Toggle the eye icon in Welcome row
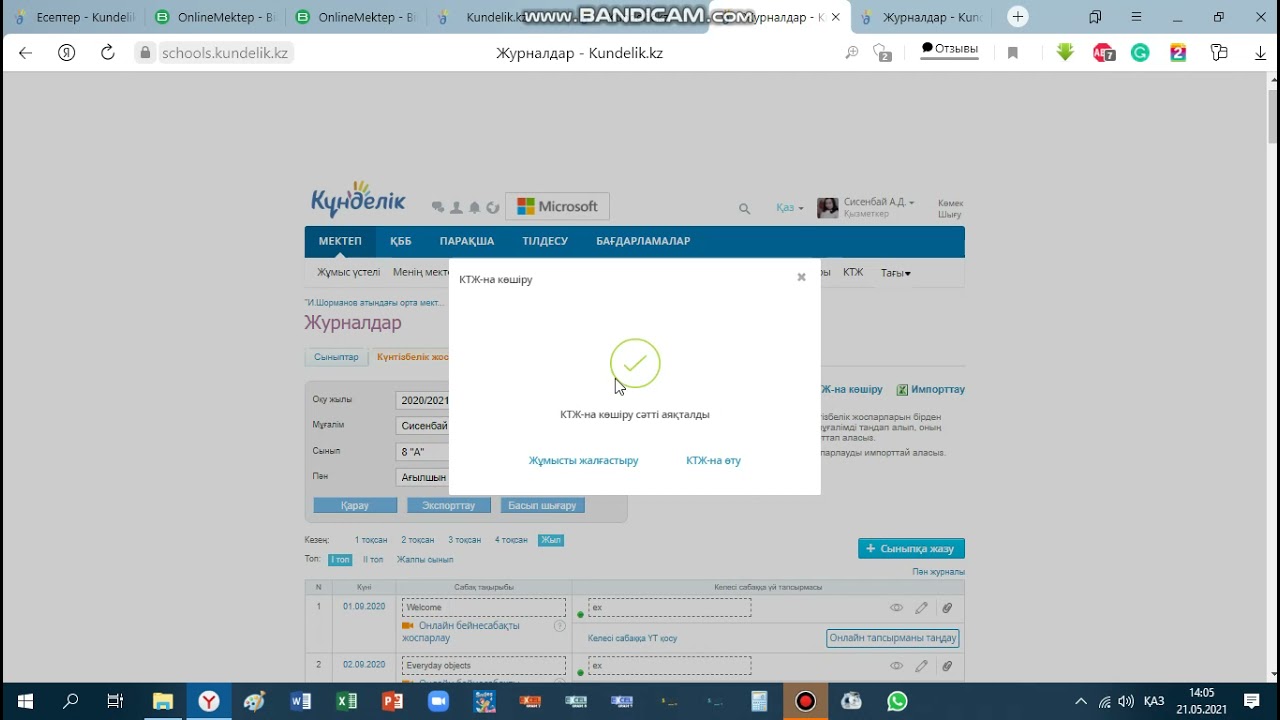Screen dimensions: 1280x720 [x=896, y=608]
